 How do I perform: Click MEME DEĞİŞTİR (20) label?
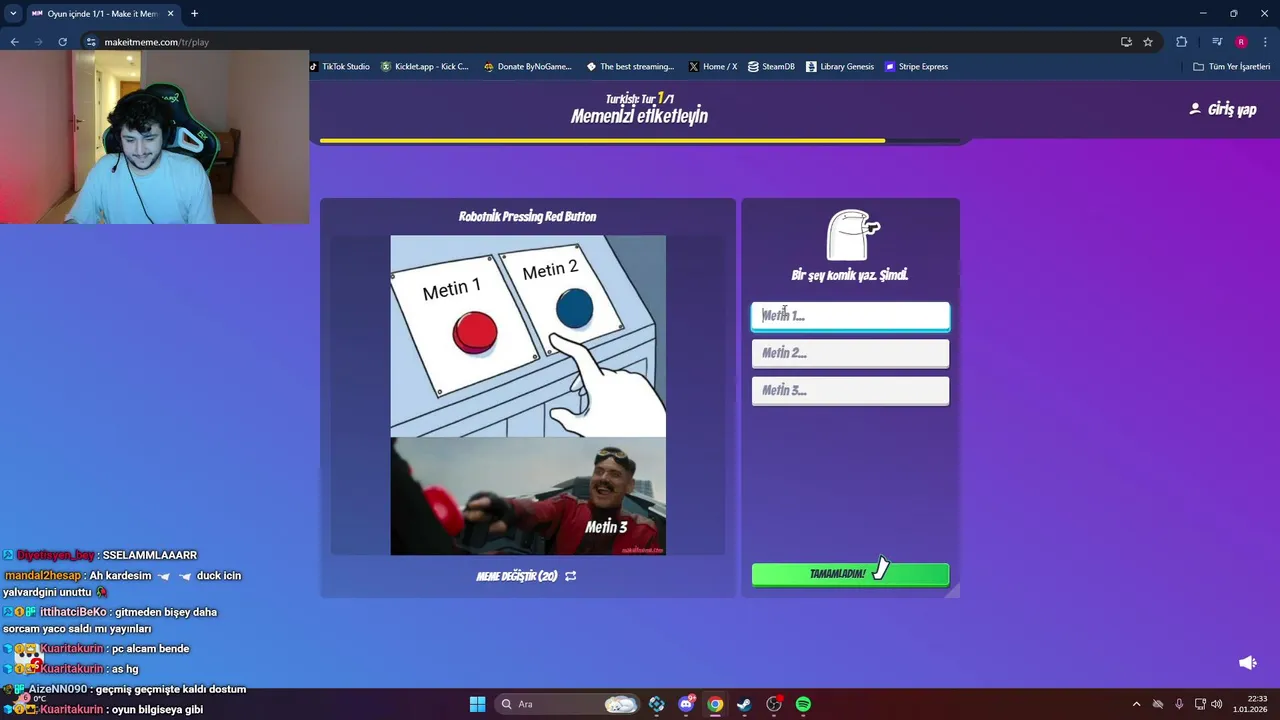(517, 576)
